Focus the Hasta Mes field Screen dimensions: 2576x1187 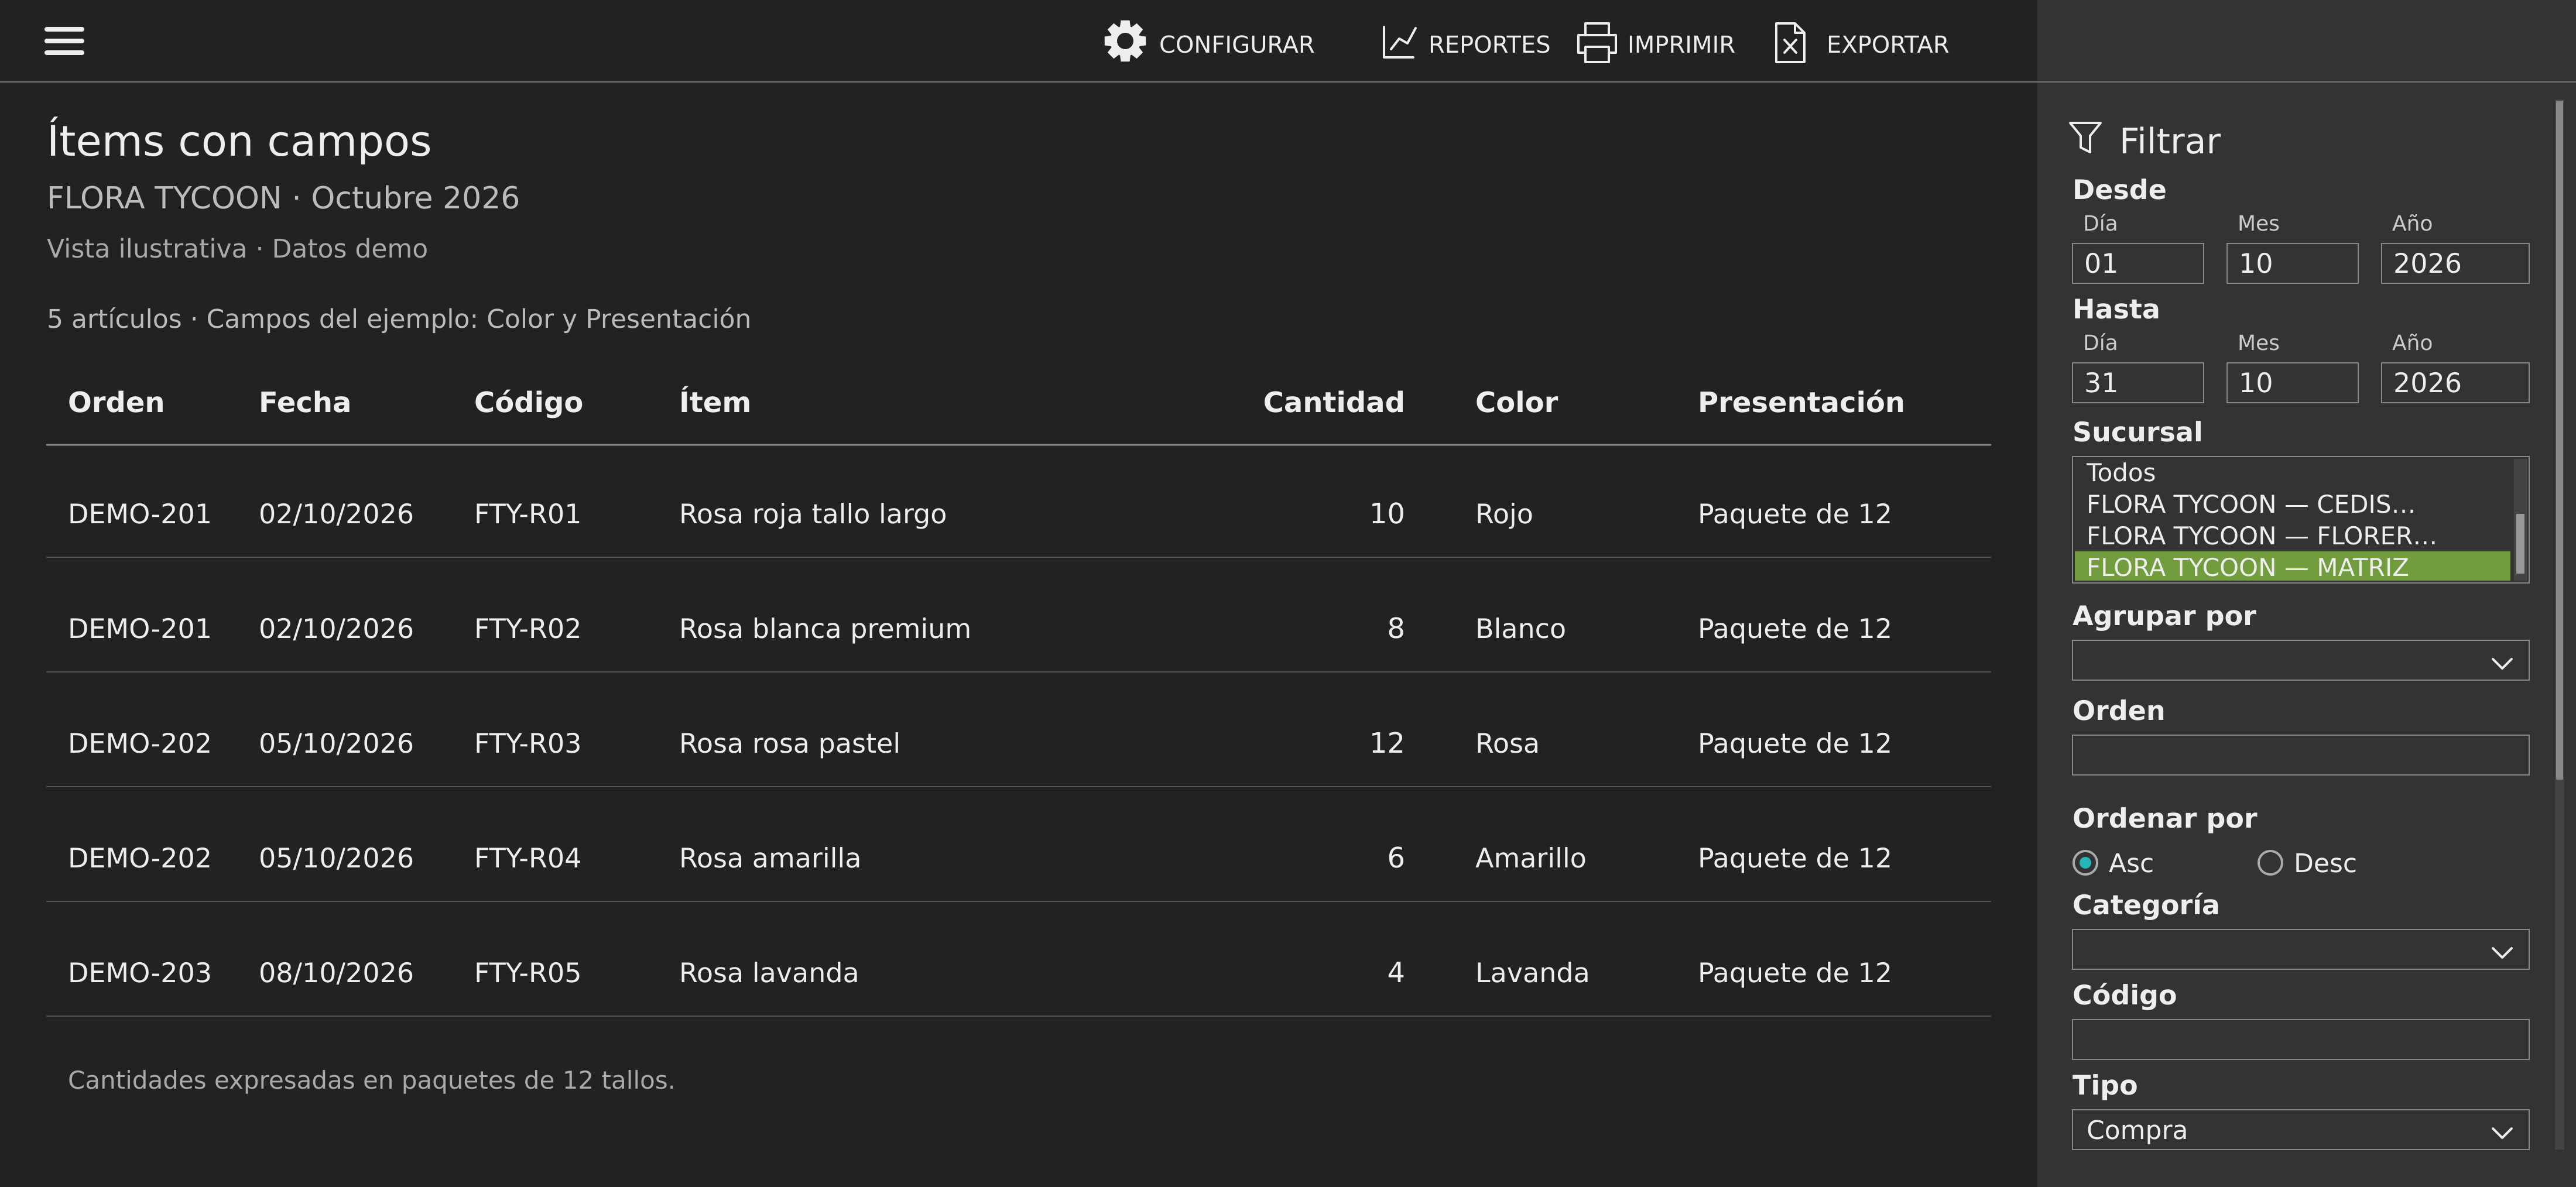(x=2292, y=382)
